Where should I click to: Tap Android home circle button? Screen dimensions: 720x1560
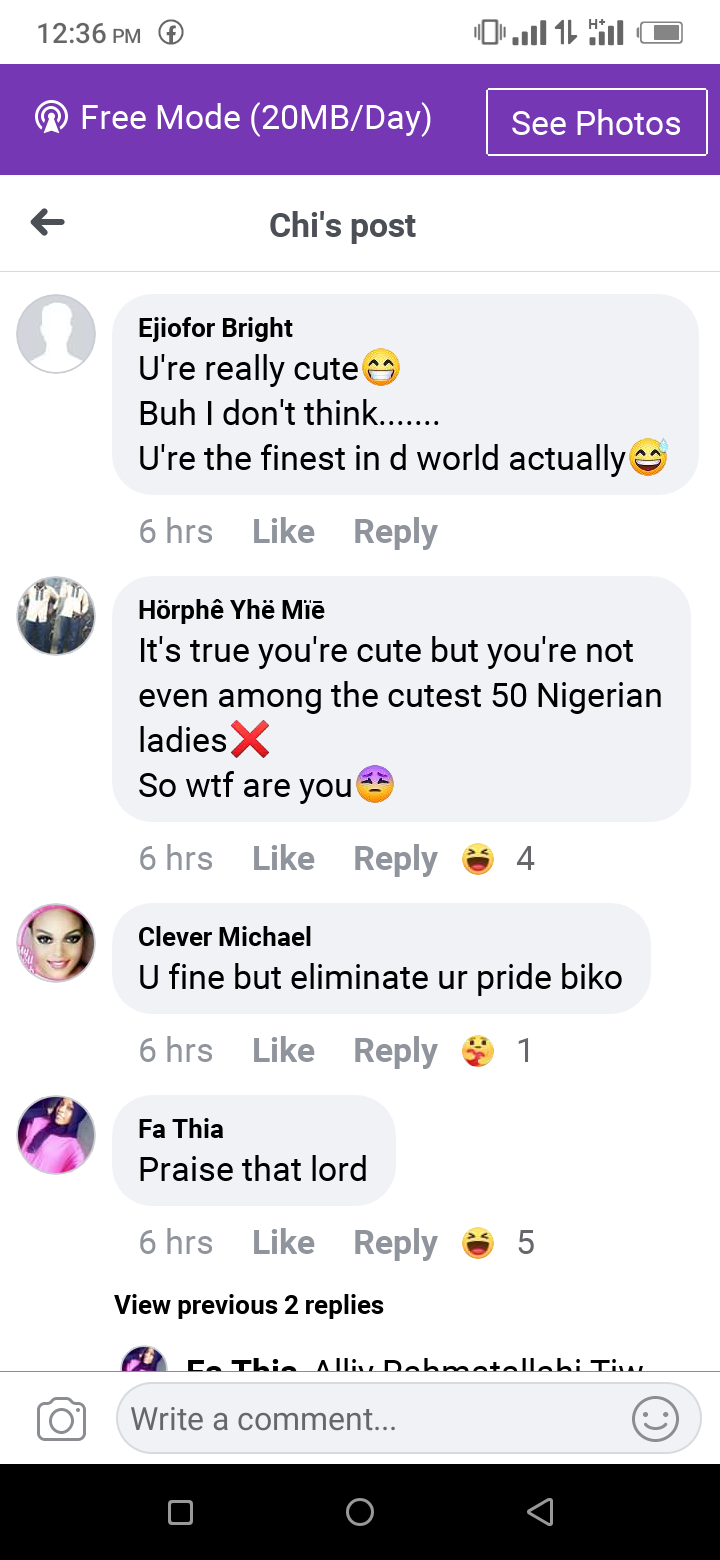coord(360,1512)
